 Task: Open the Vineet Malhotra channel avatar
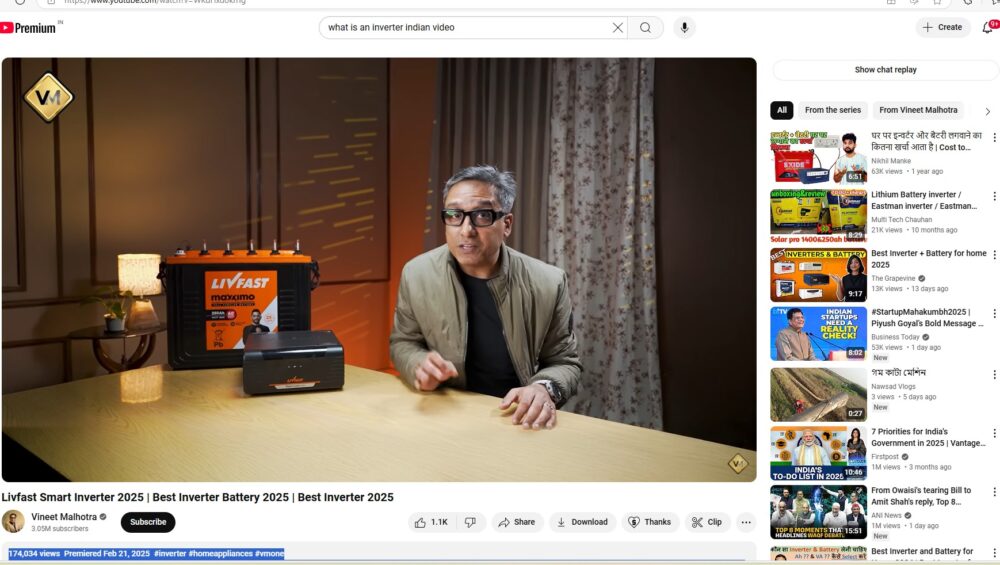click(x=13, y=522)
